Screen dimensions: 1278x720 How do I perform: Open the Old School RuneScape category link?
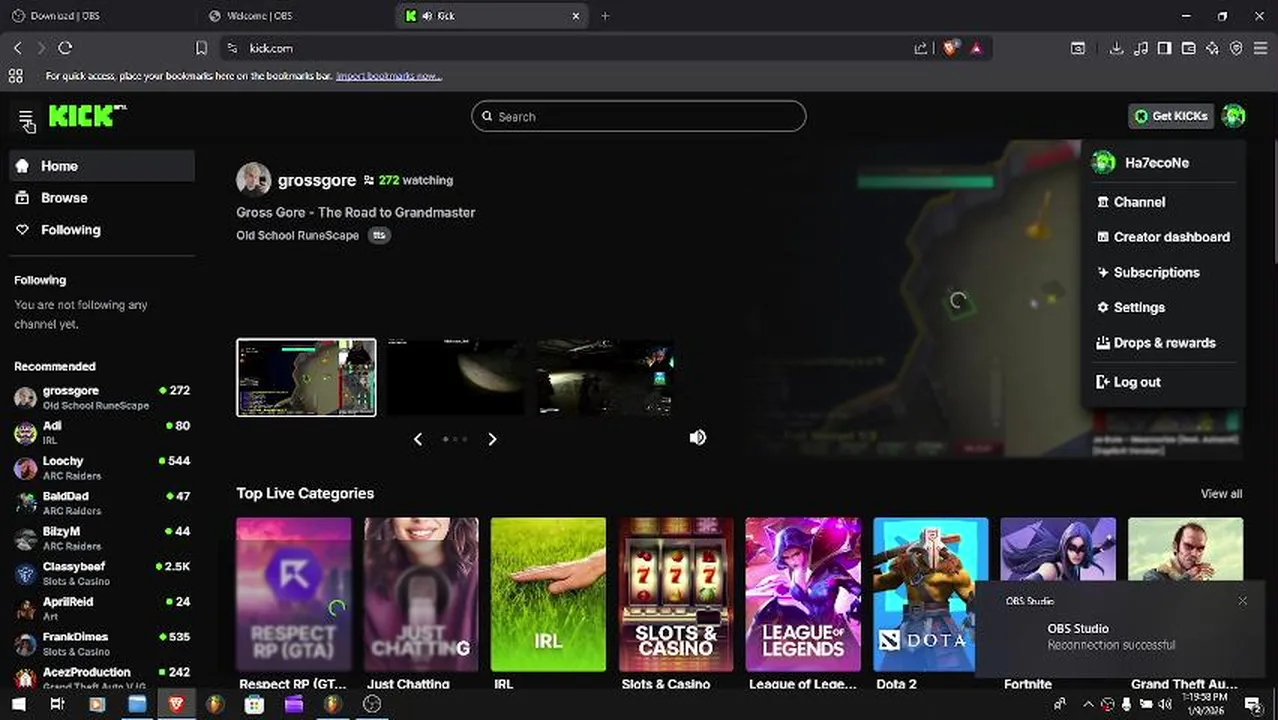coord(297,236)
